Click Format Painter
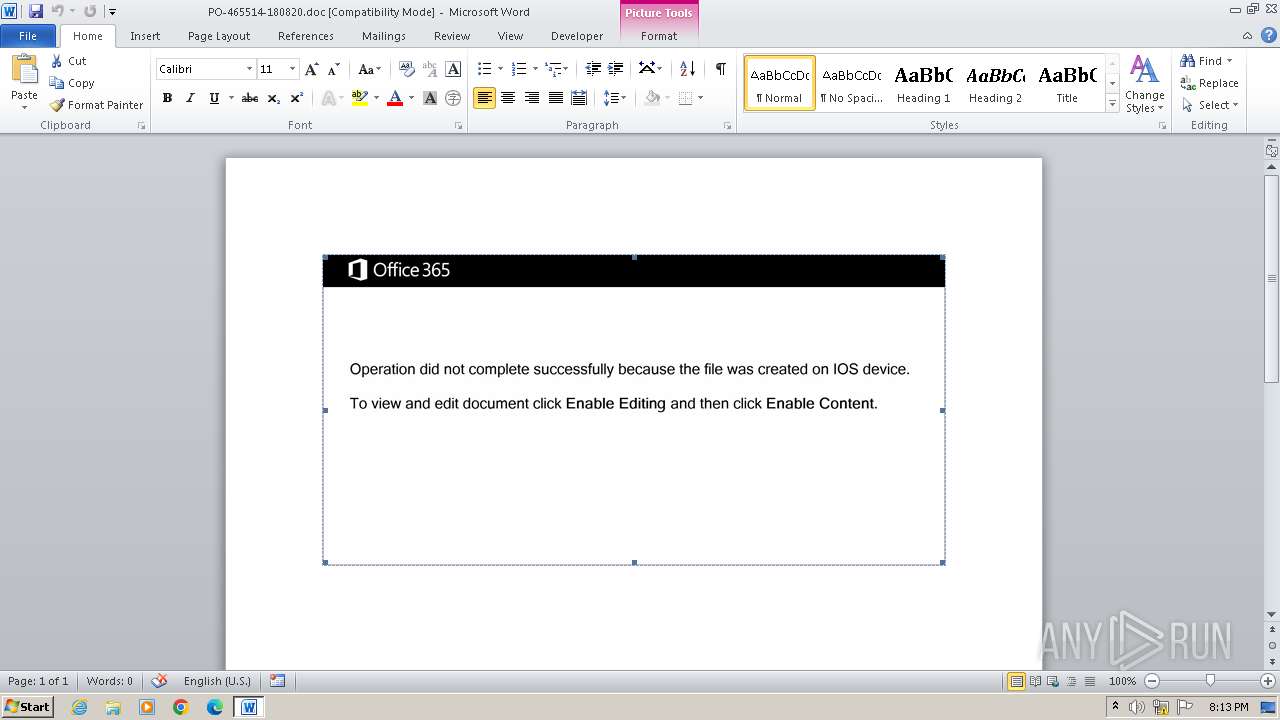Viewport: 1280px width, 720px height. (x=97, y=105)
